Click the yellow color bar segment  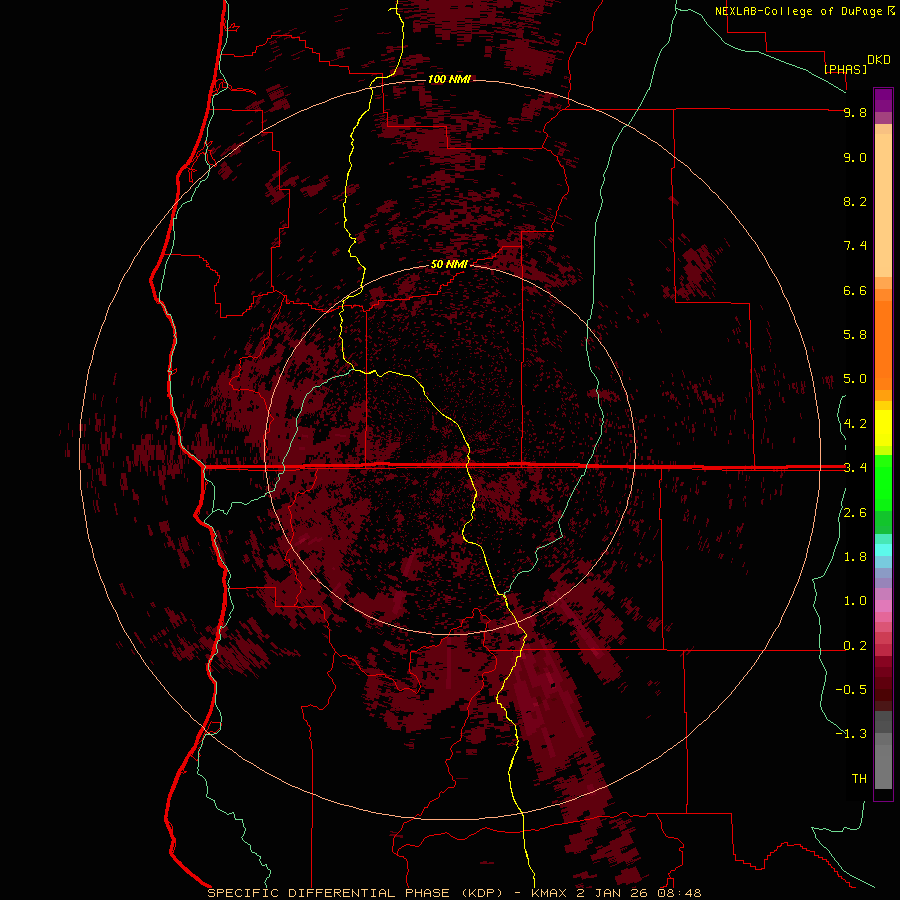[883, 428]
